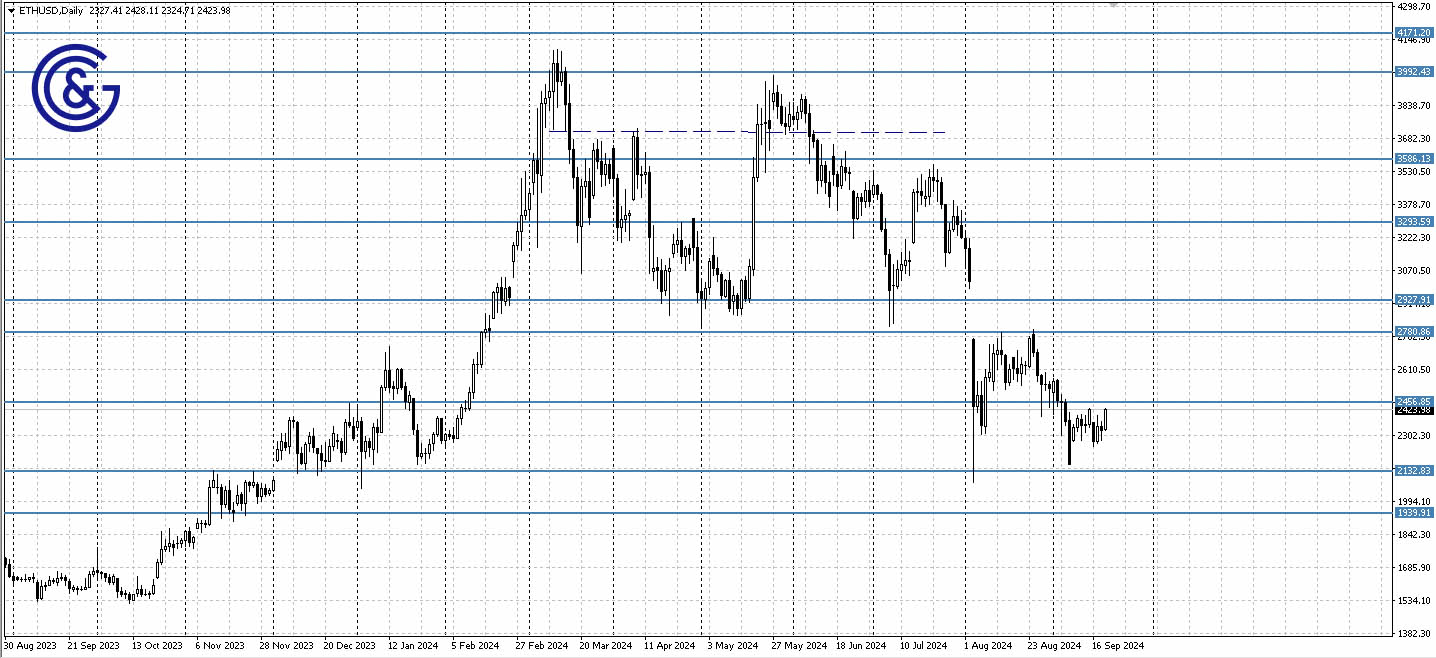
Task: Click the ETHUSD,Daily chart title text
Action: (x=50, y=11)
